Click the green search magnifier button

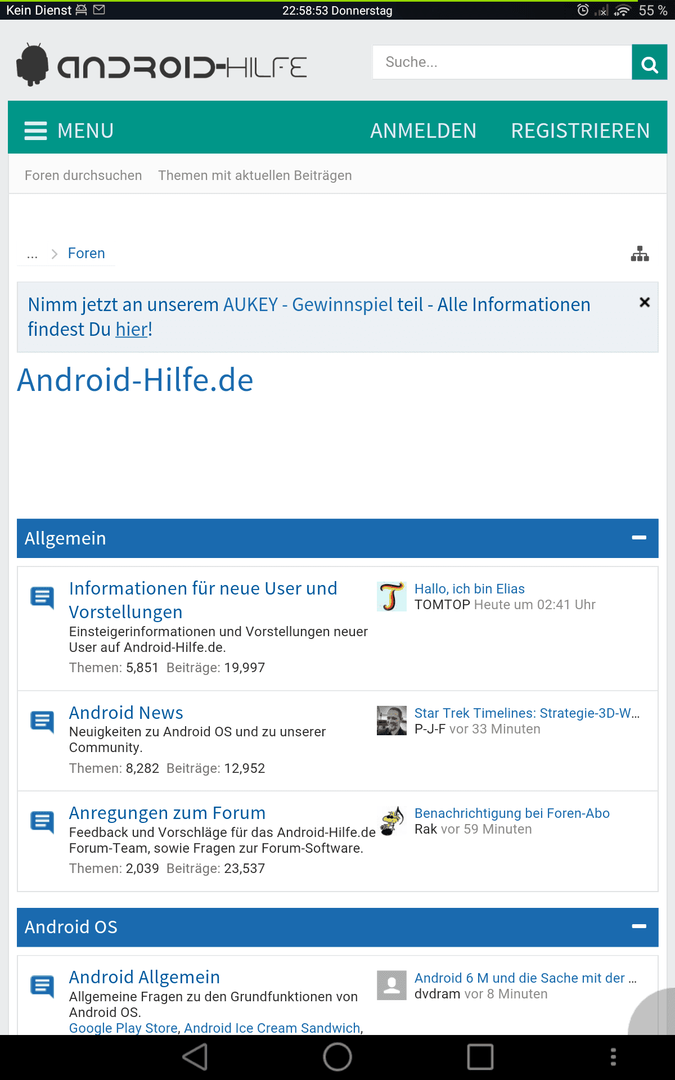click(650, 63)
